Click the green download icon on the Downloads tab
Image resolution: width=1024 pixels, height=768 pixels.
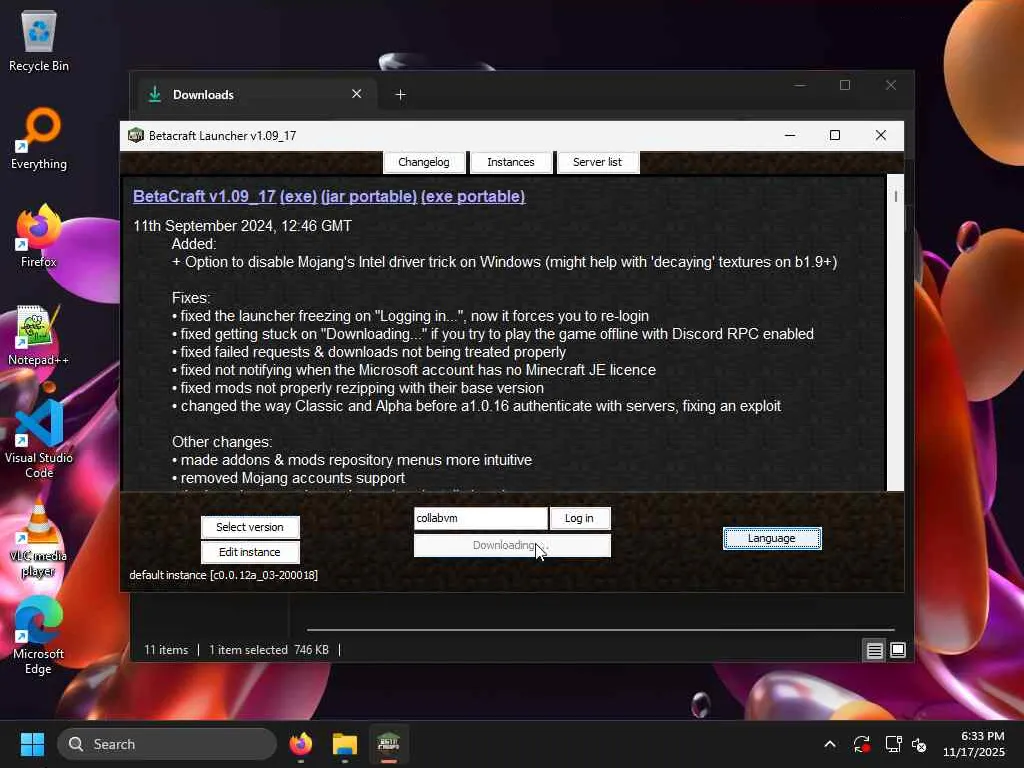point(155,95)
